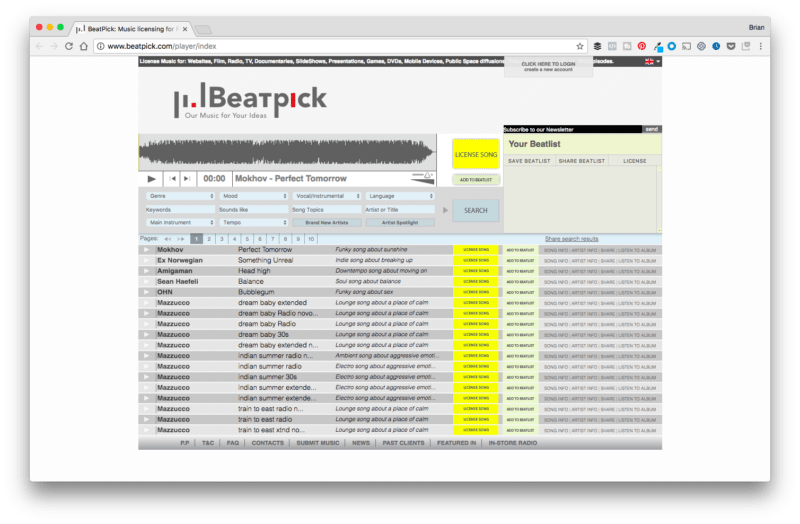Image resolution: width=800 pixels, height=524 pixels.
Task: Click the Artist or Title field
Action: [x=401, y=210]
